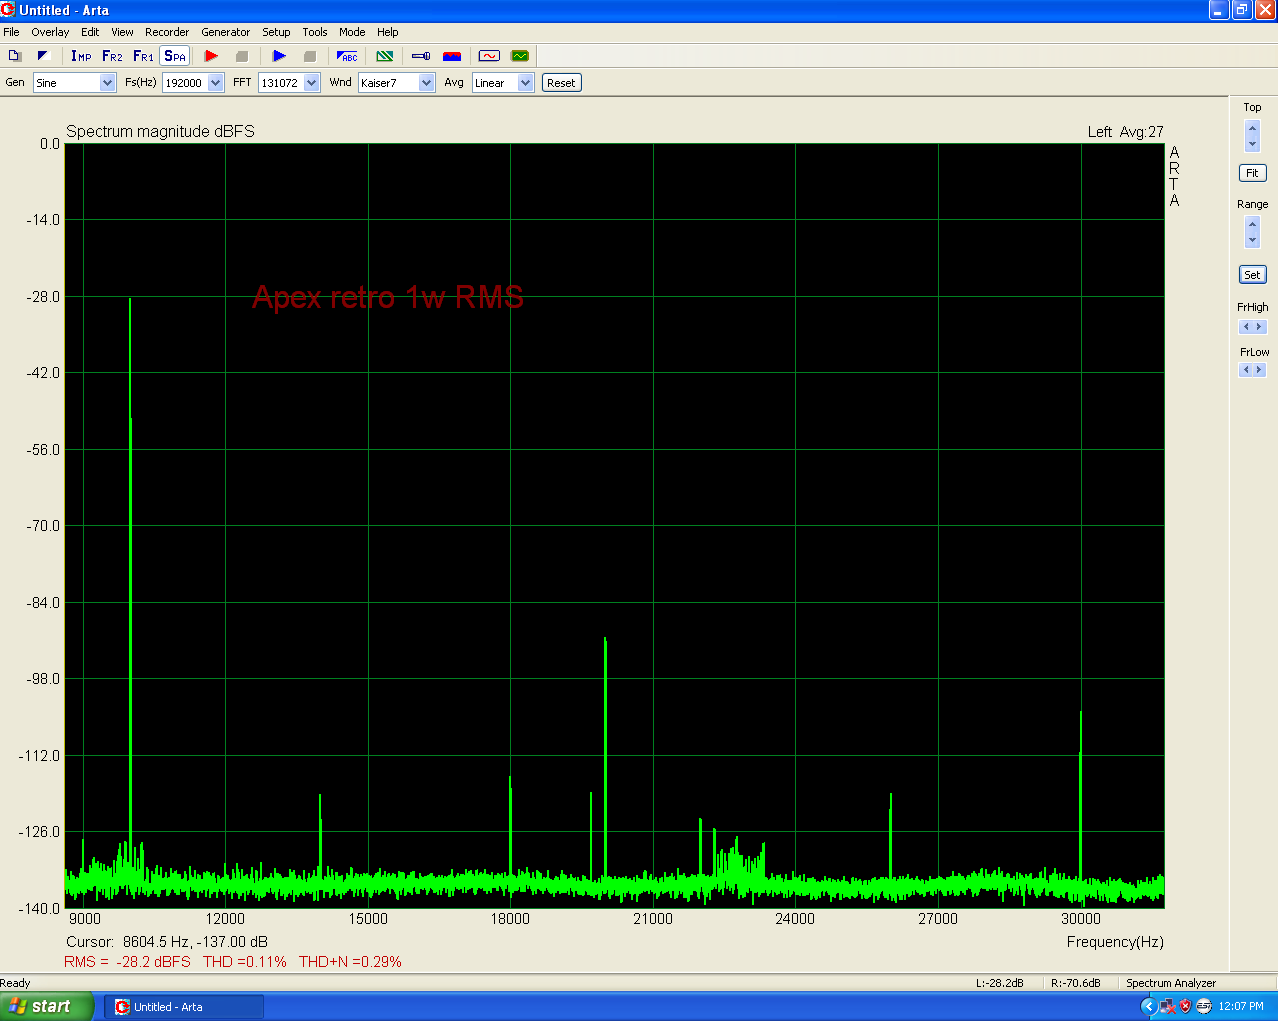Click the Top up/down stepper control
Viewport: 1280px width, 1024px height.
(x=1252, y=135)
